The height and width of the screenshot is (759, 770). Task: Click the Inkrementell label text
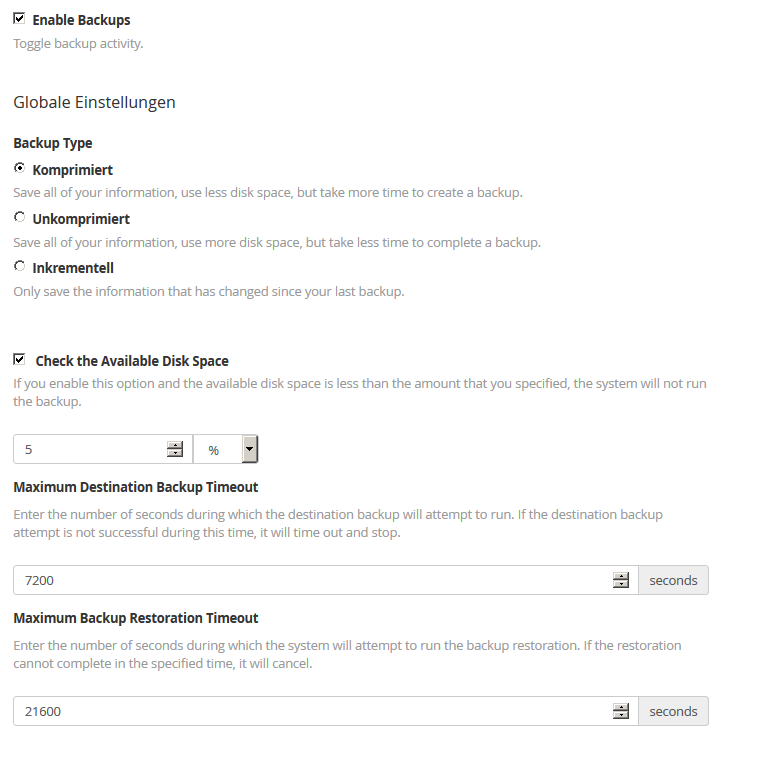(x=73, y=268)
